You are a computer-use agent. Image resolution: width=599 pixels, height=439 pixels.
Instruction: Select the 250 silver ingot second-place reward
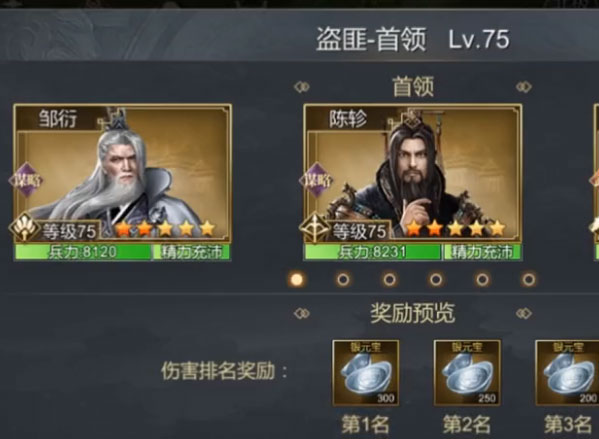tap(467, 373)
